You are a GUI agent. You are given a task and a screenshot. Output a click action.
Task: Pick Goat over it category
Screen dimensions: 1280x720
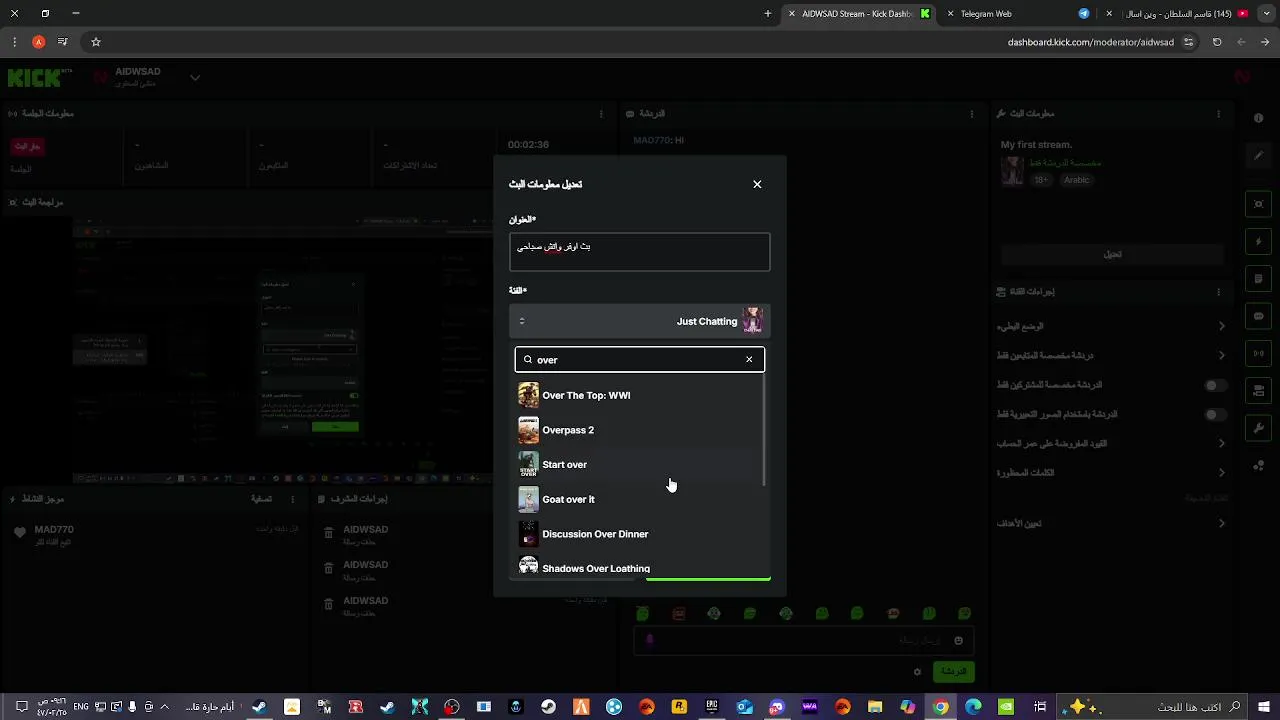tap(639, 499)
